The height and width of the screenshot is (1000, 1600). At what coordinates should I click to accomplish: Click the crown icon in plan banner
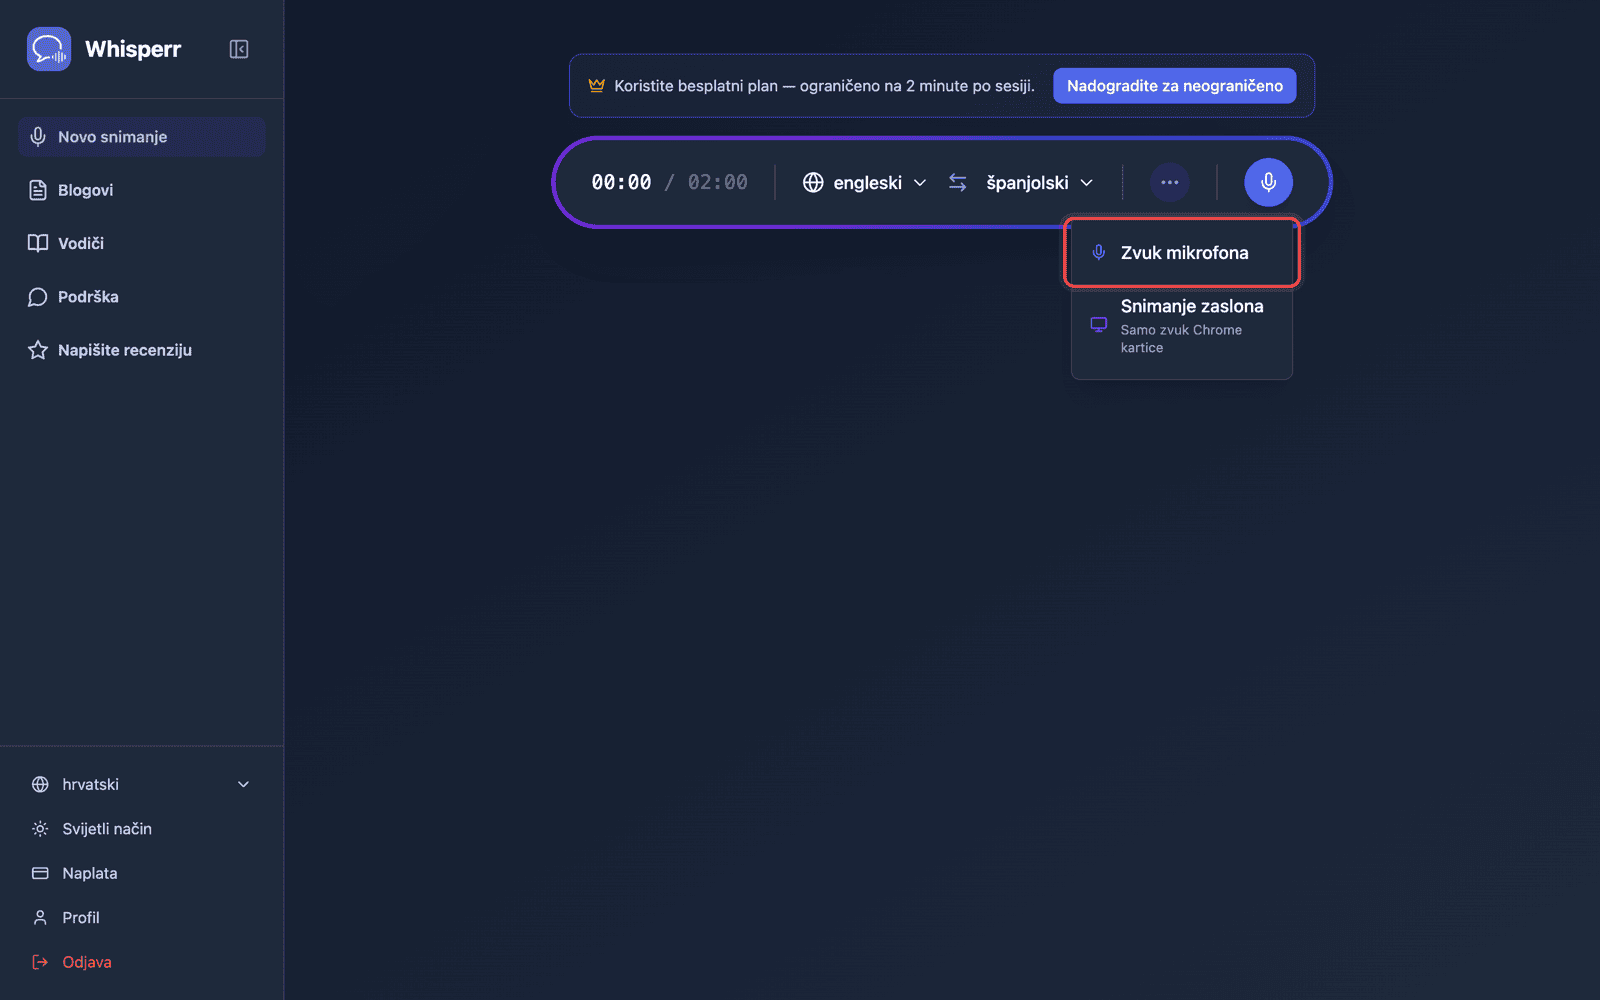coord(597,85)
